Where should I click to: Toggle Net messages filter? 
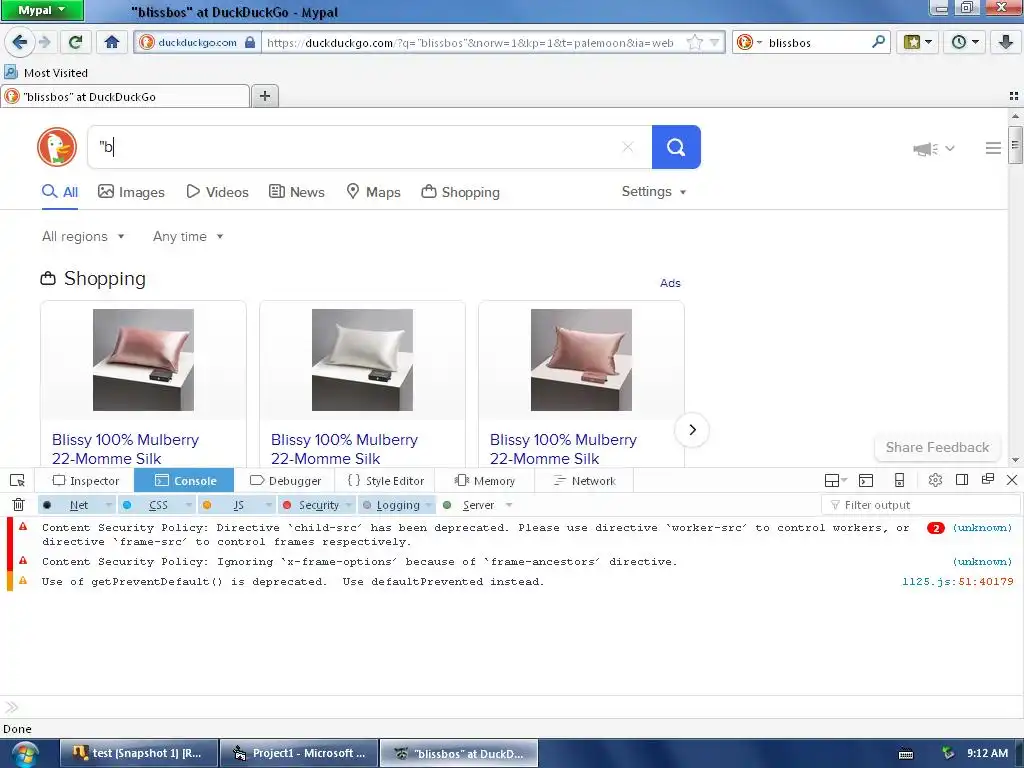point(71,505)
